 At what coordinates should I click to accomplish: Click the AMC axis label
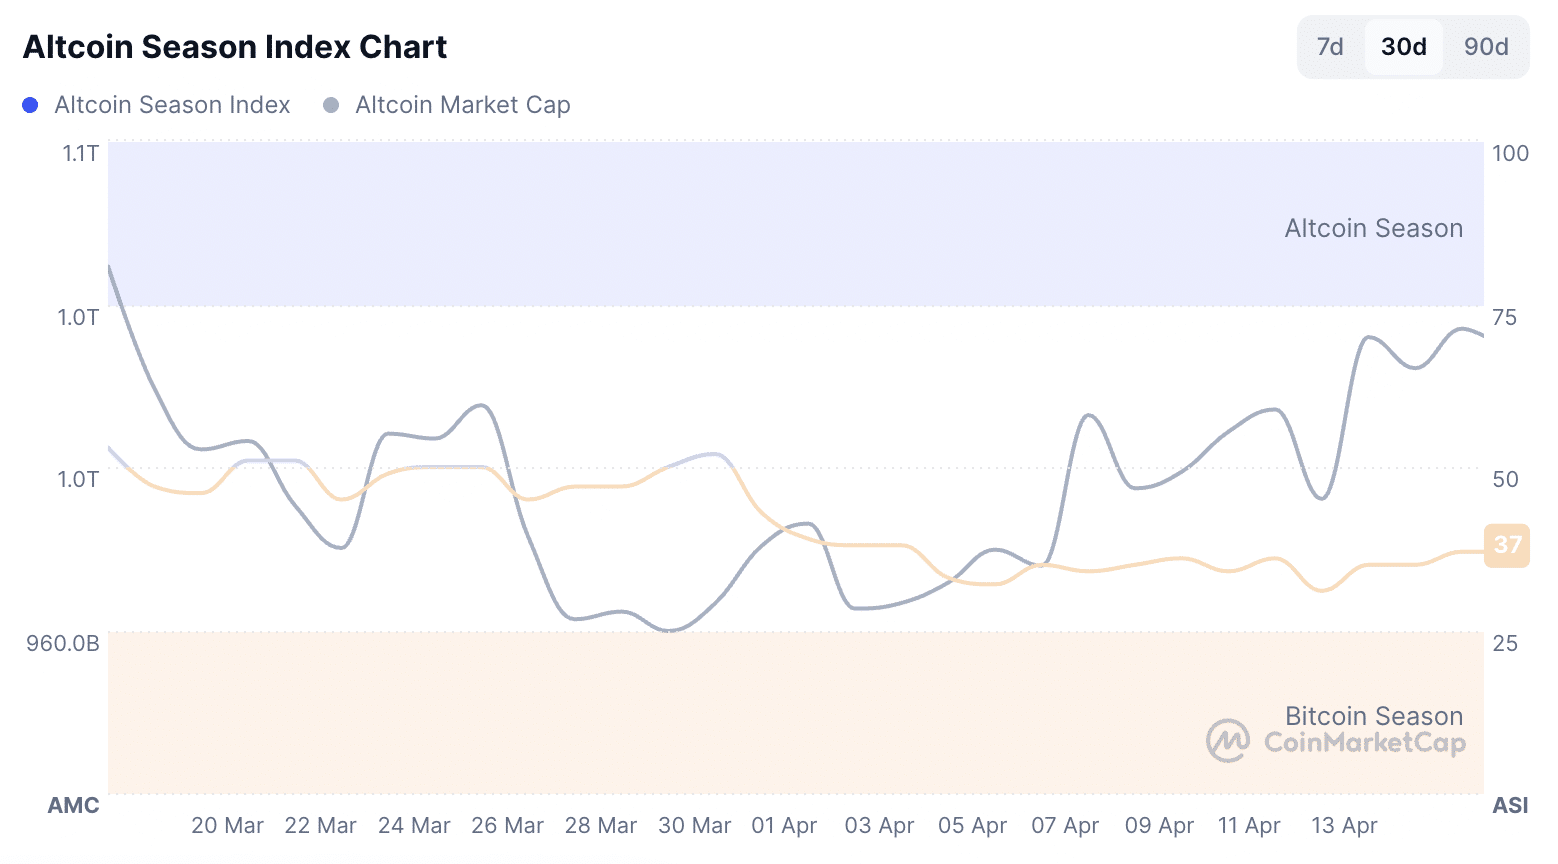74,805
